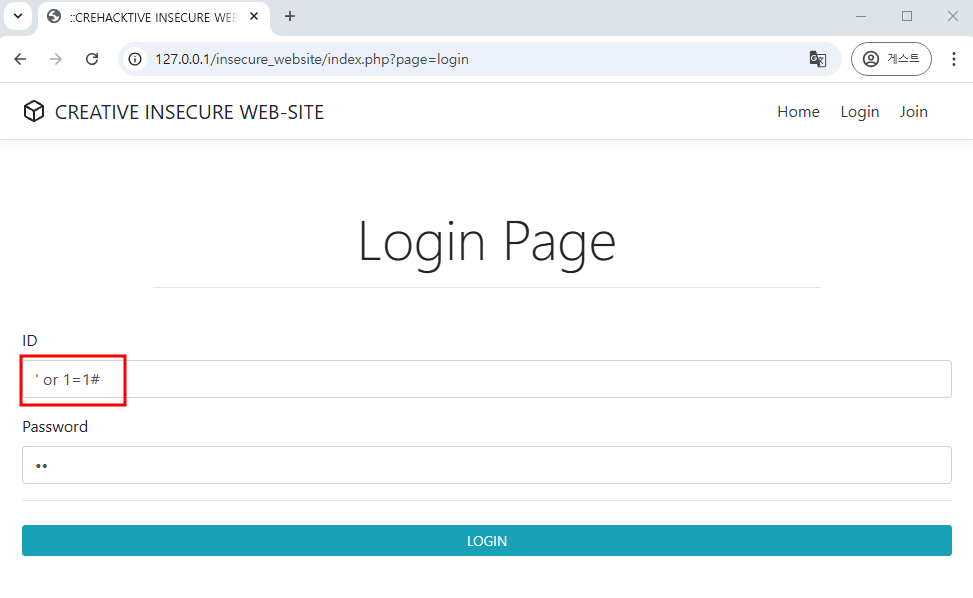
Task: Close the CREHACKTIVE INSECURE tab
Action: tap(254, 17)
